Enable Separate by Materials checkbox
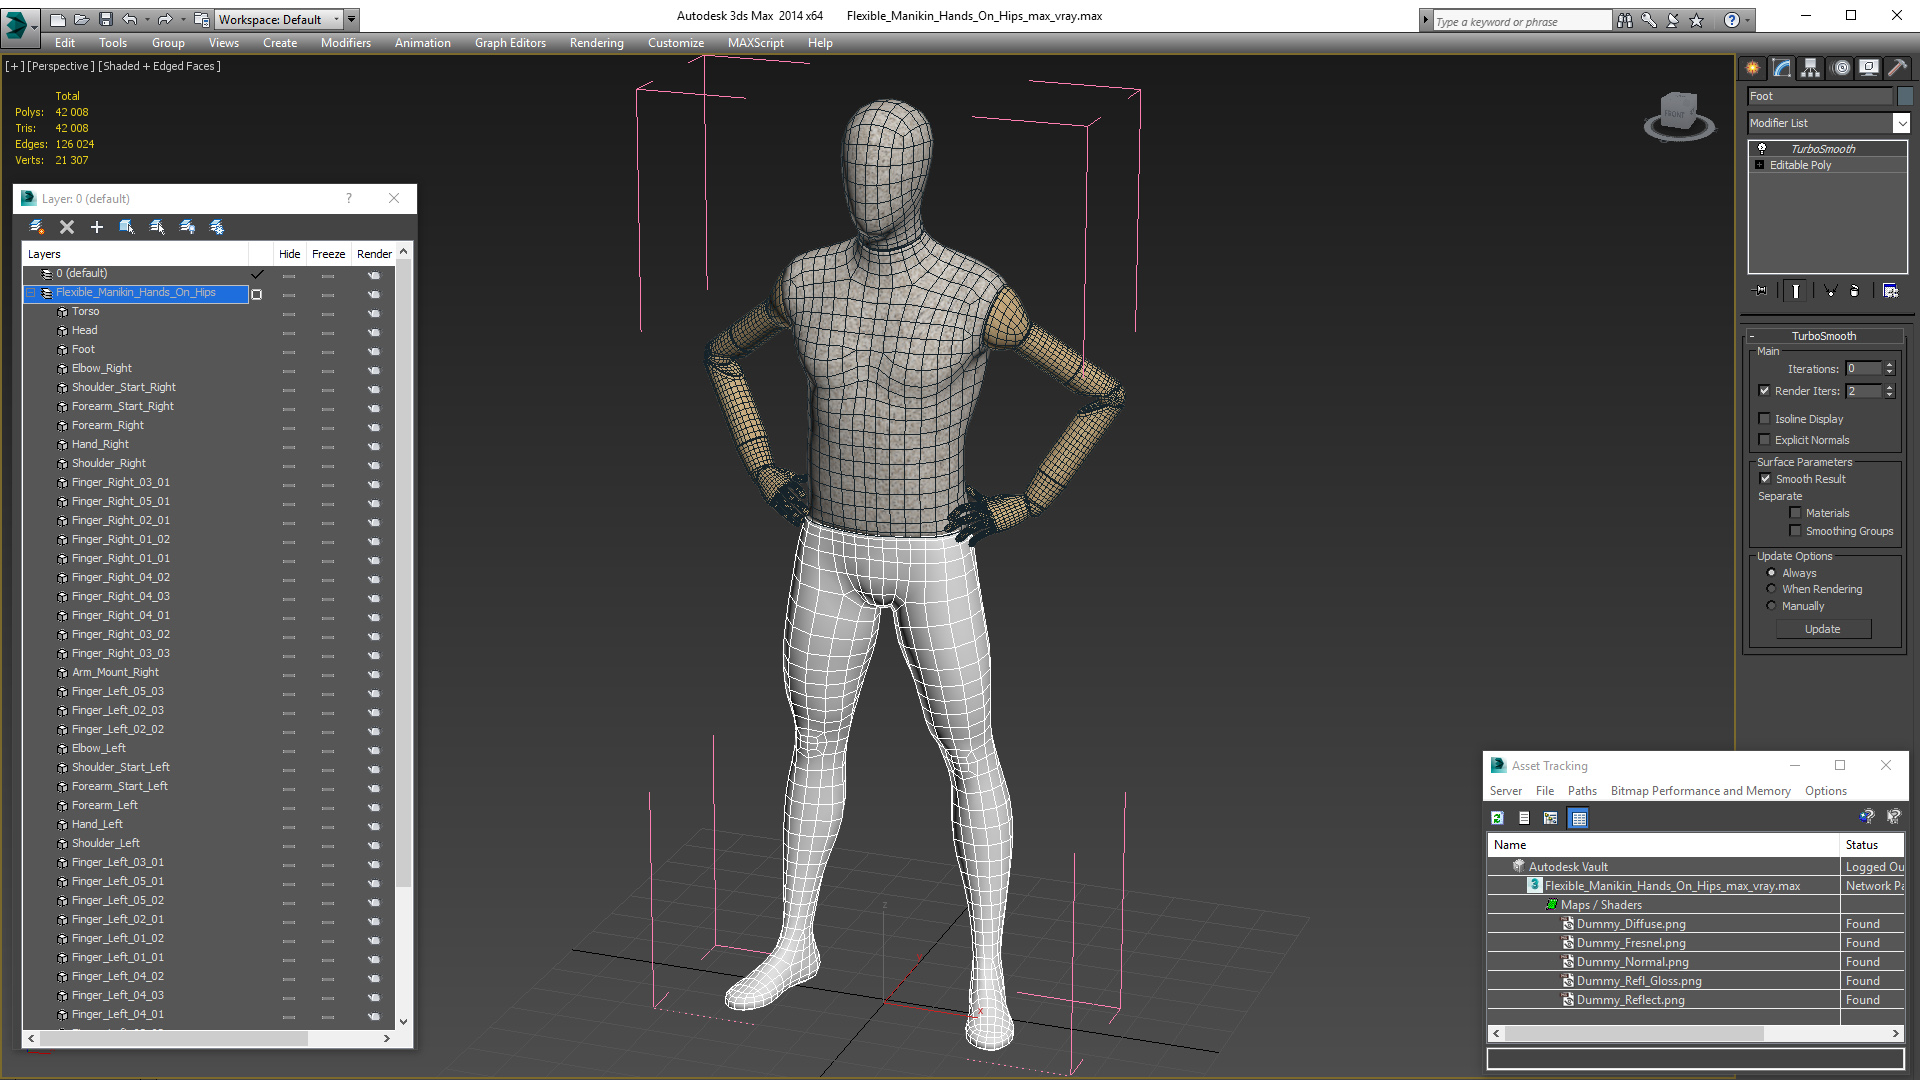Image resolution: width=1920 pixels, height=1080 pixels. tap(1796, 513)
